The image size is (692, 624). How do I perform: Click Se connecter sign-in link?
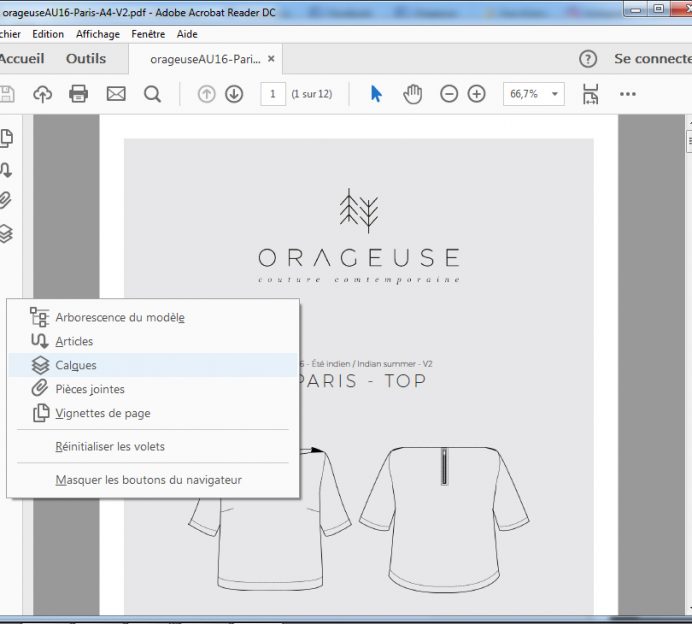[653, 59]
